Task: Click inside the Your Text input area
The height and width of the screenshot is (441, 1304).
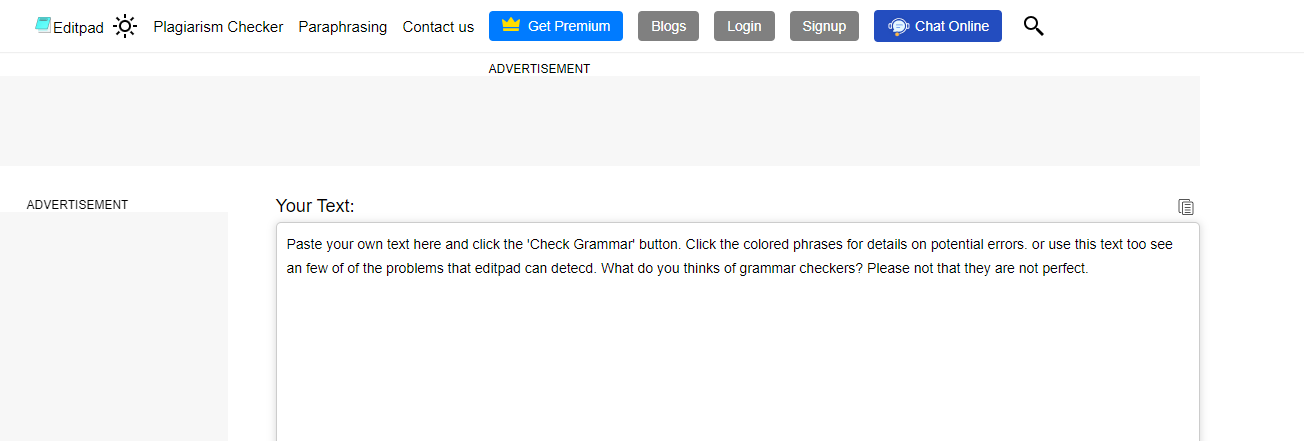Action: click(737, 350)
